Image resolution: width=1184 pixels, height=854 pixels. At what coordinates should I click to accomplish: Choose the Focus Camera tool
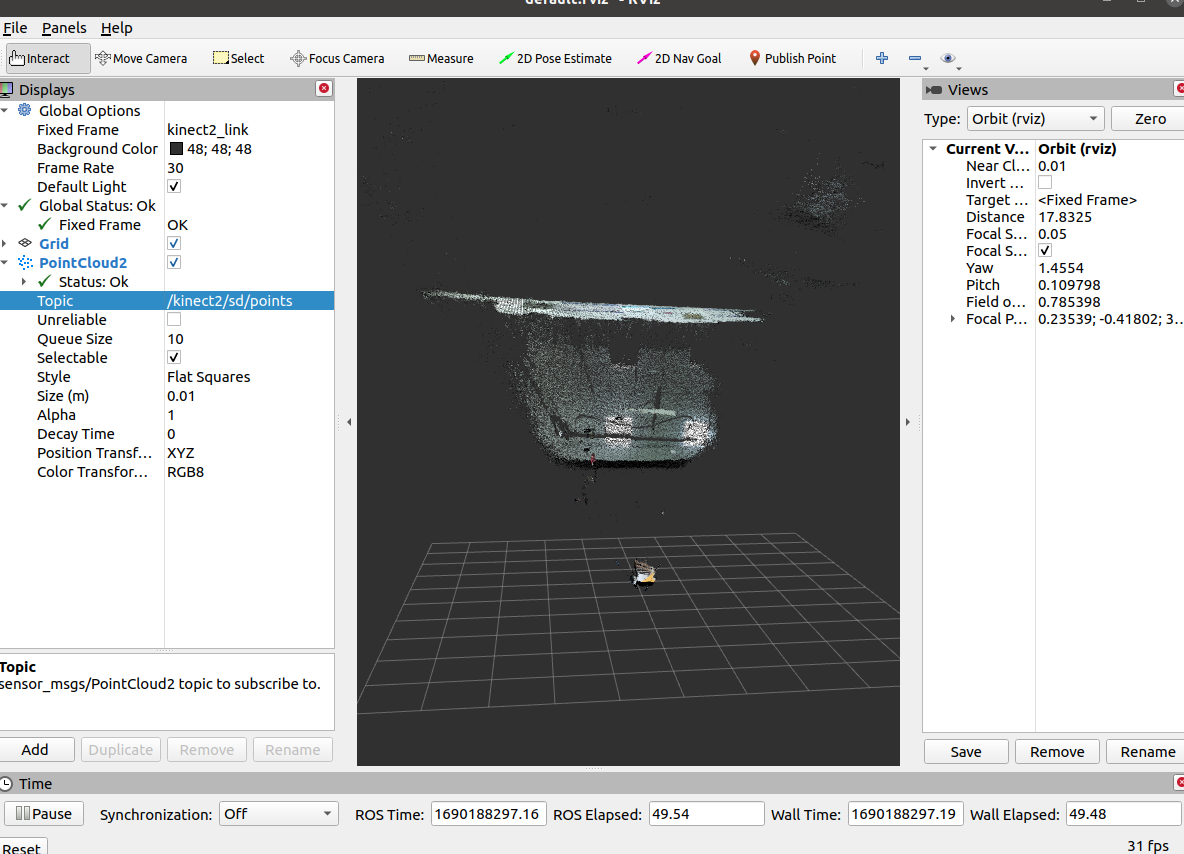tap(337, 58)
